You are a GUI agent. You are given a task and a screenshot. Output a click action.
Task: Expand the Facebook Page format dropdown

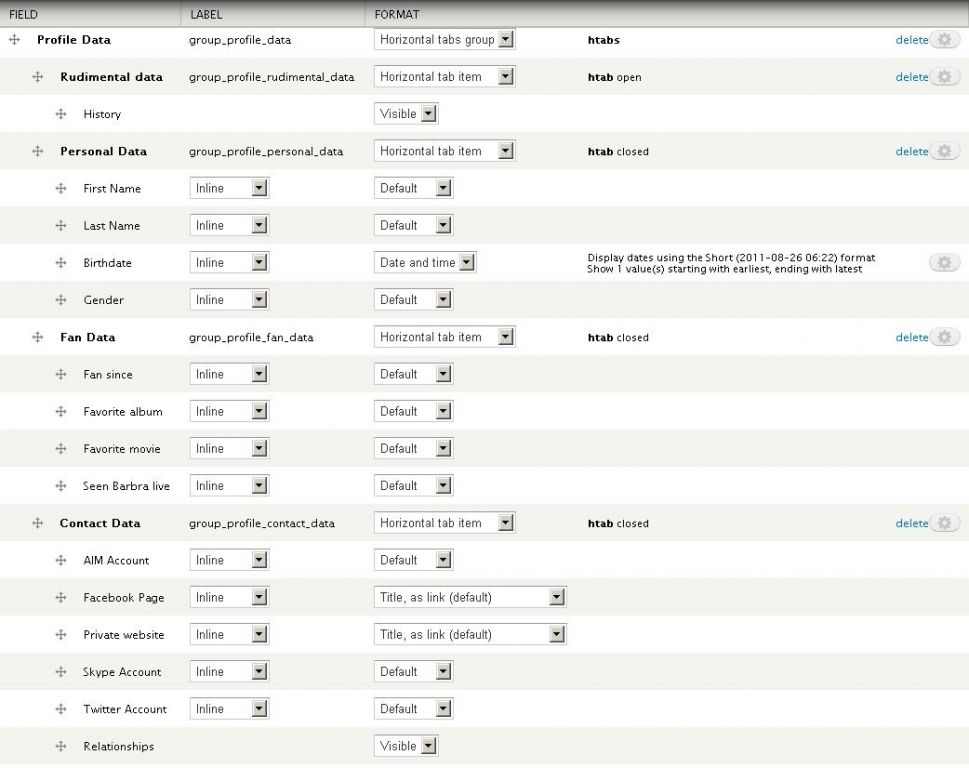(x=470, y=598)
